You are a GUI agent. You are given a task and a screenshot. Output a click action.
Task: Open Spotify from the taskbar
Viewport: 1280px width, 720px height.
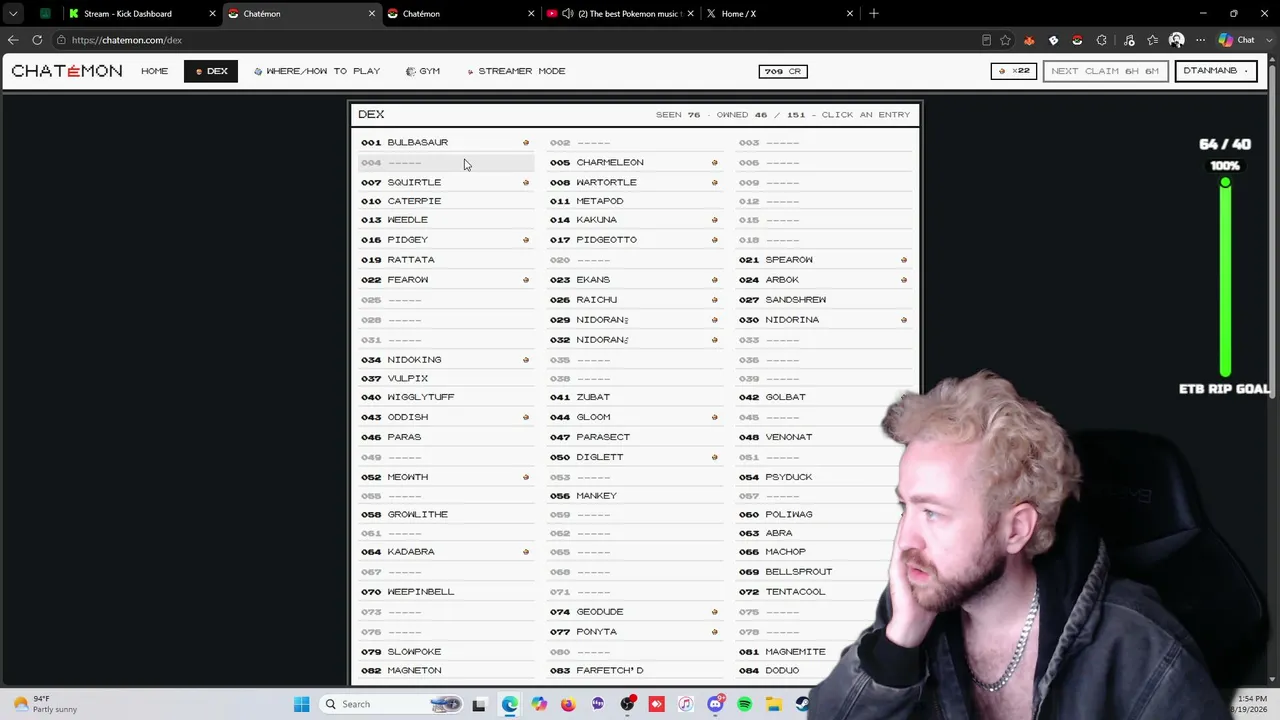click(744, 704)
